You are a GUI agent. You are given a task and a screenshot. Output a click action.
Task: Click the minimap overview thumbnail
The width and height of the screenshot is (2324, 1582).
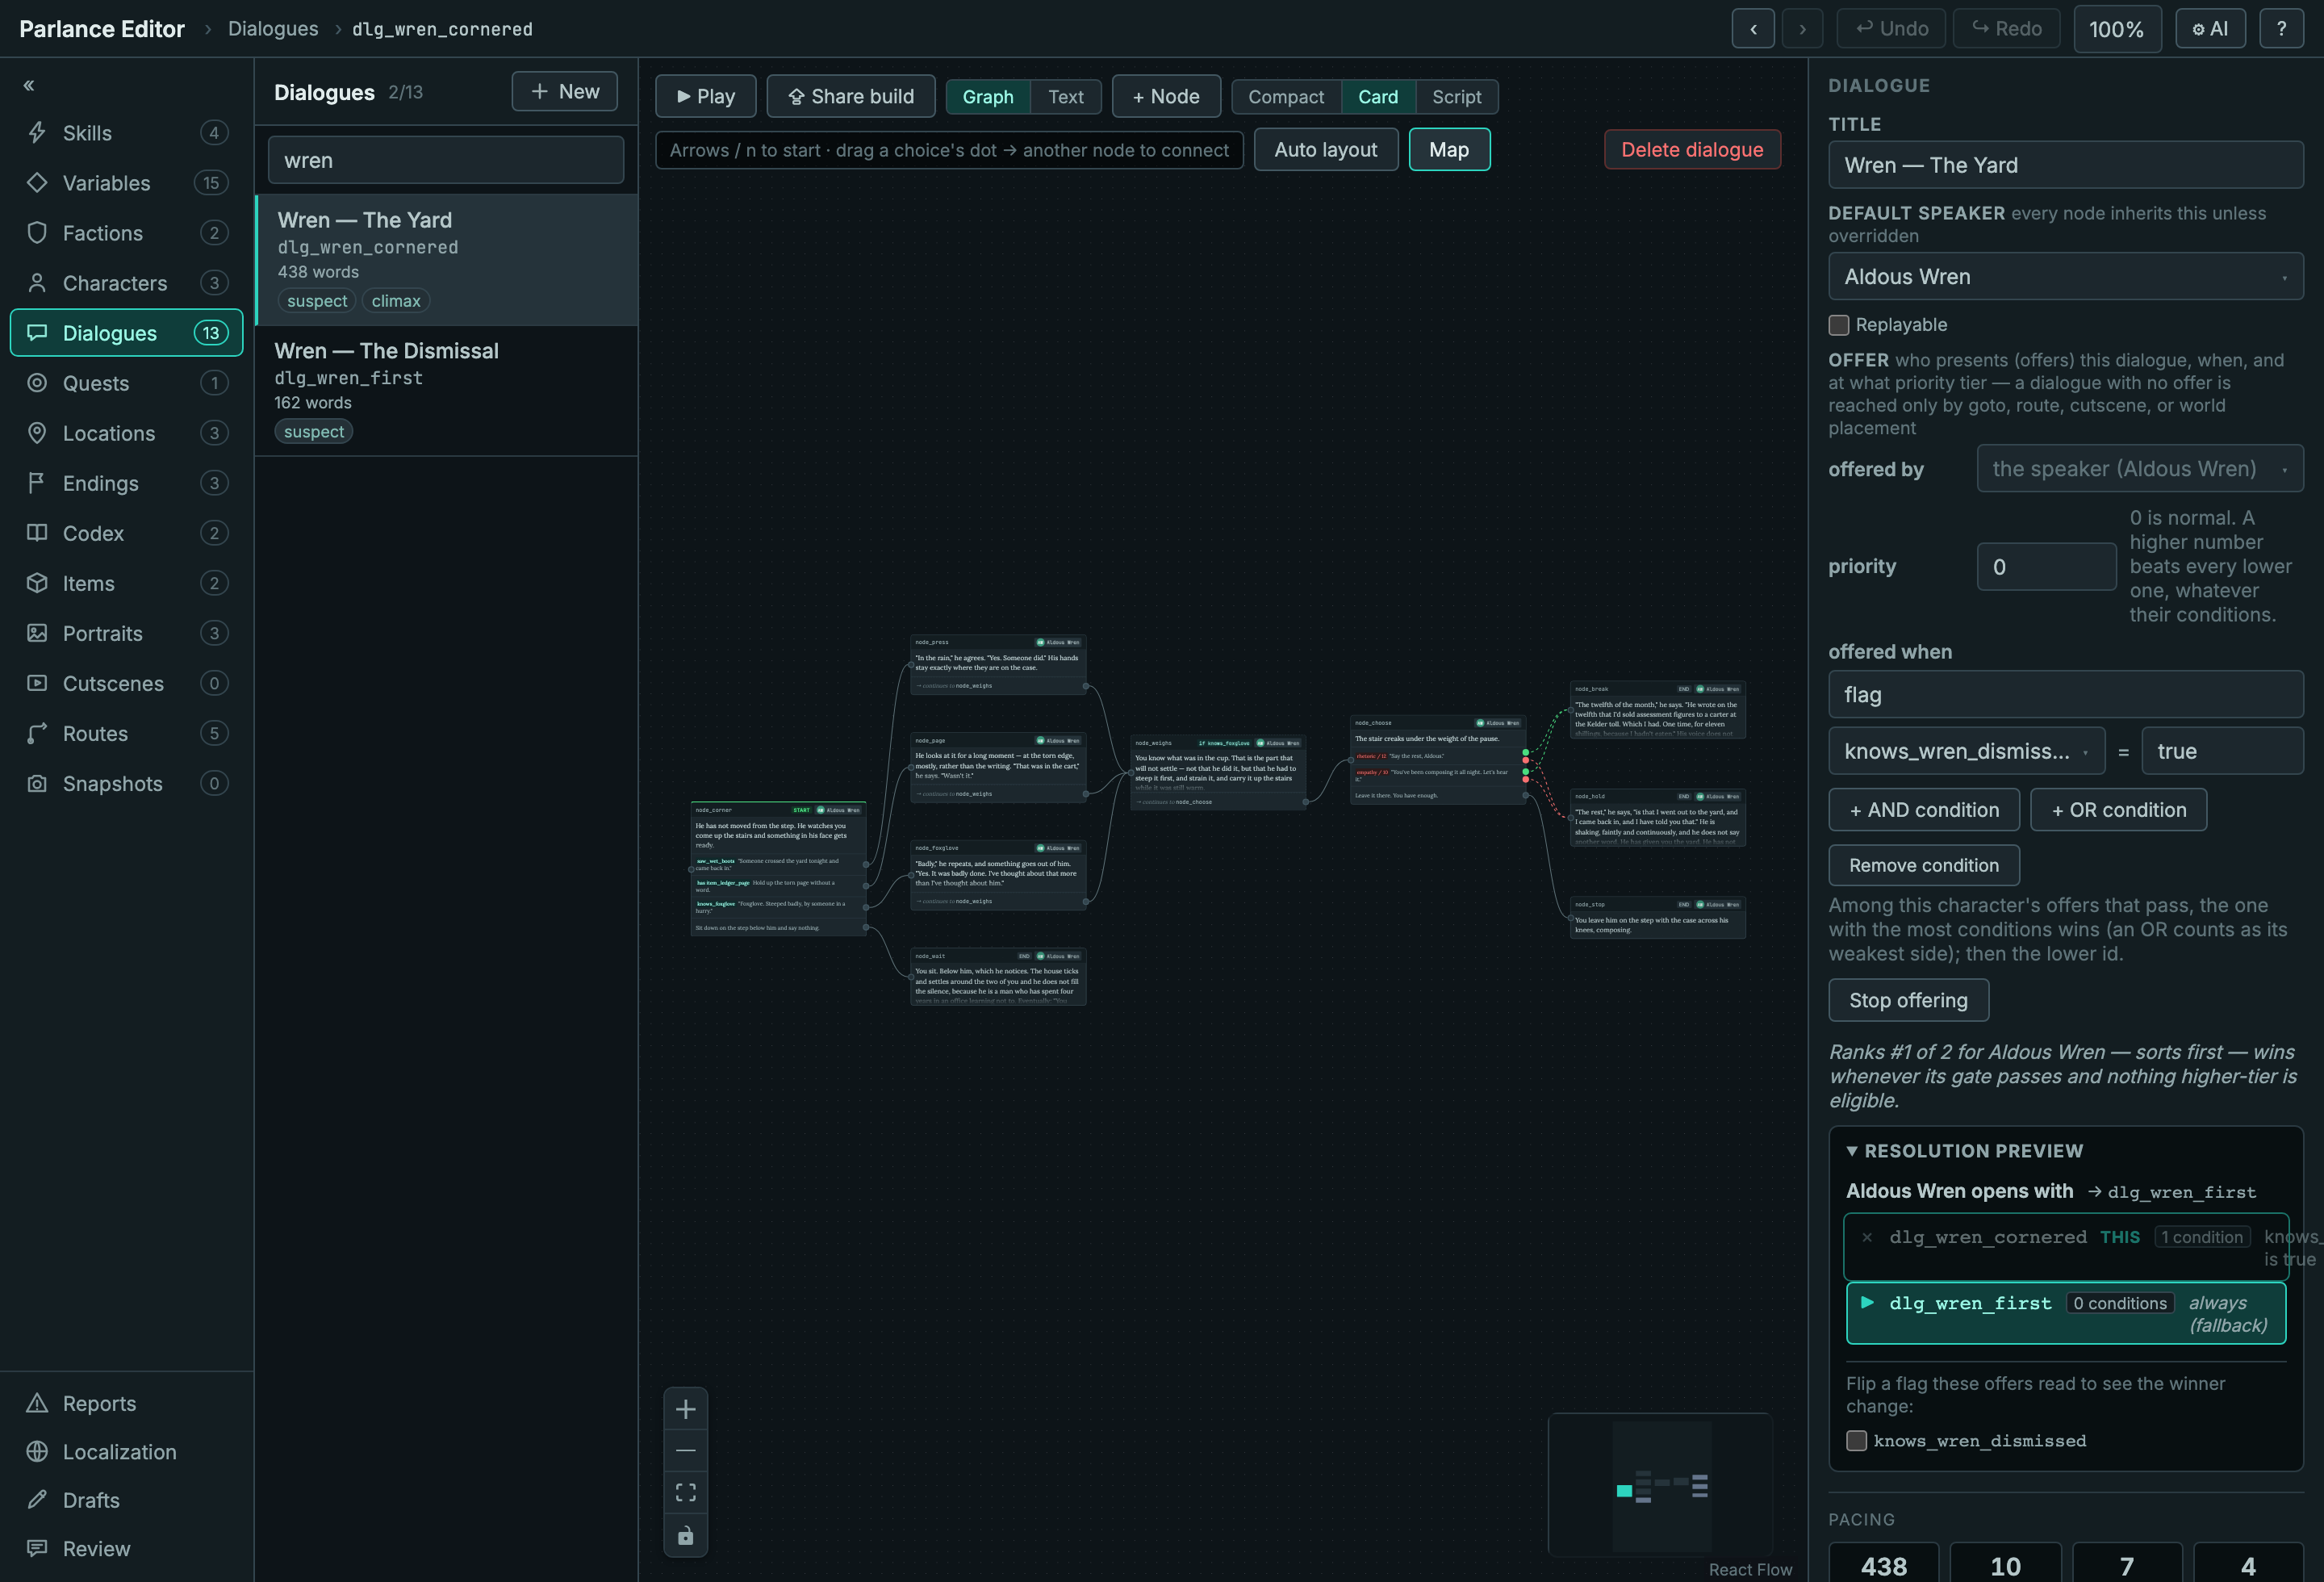click(x=1660, y=1485)
